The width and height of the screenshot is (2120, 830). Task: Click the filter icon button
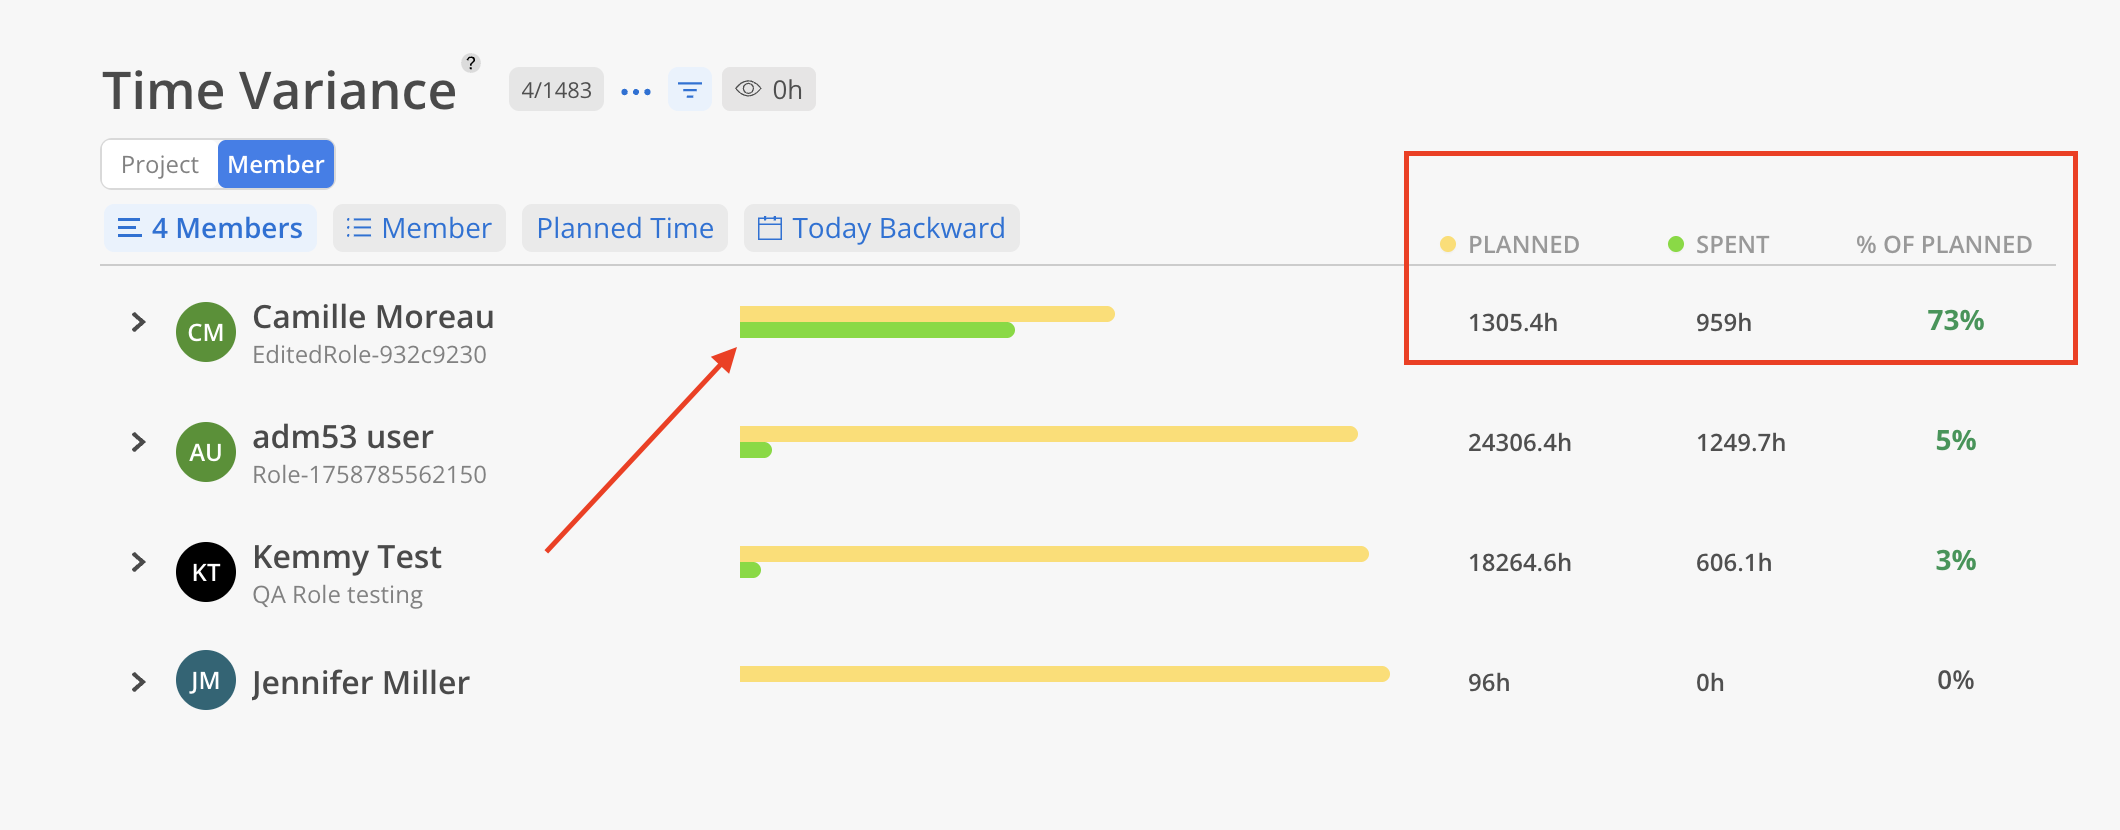(x=689, y=90)
